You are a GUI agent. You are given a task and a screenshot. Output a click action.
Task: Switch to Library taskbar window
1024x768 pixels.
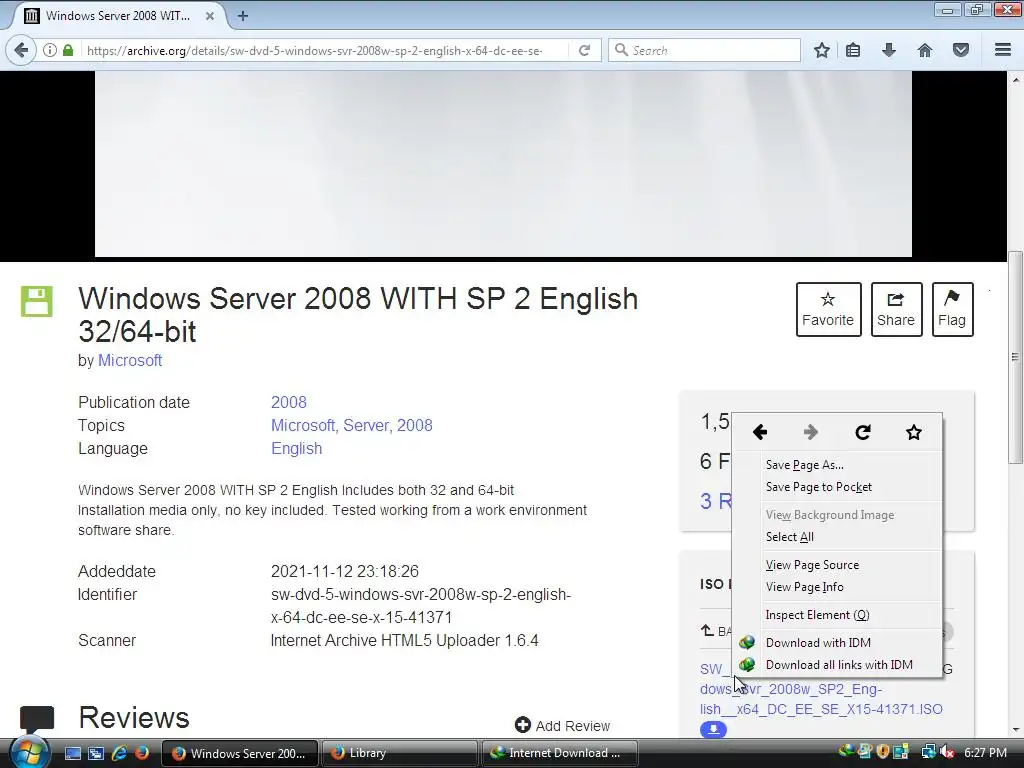pos(398,753)
